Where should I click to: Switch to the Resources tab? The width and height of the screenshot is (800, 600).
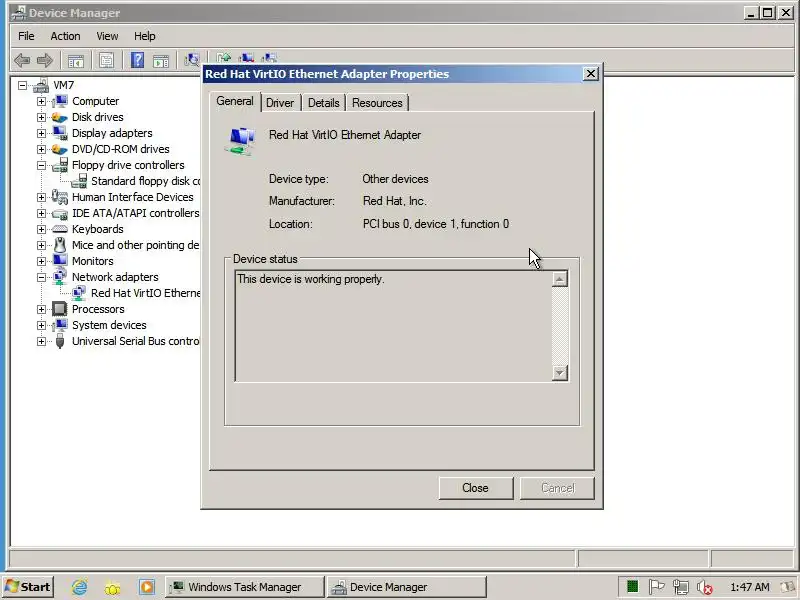pos(377,103)
